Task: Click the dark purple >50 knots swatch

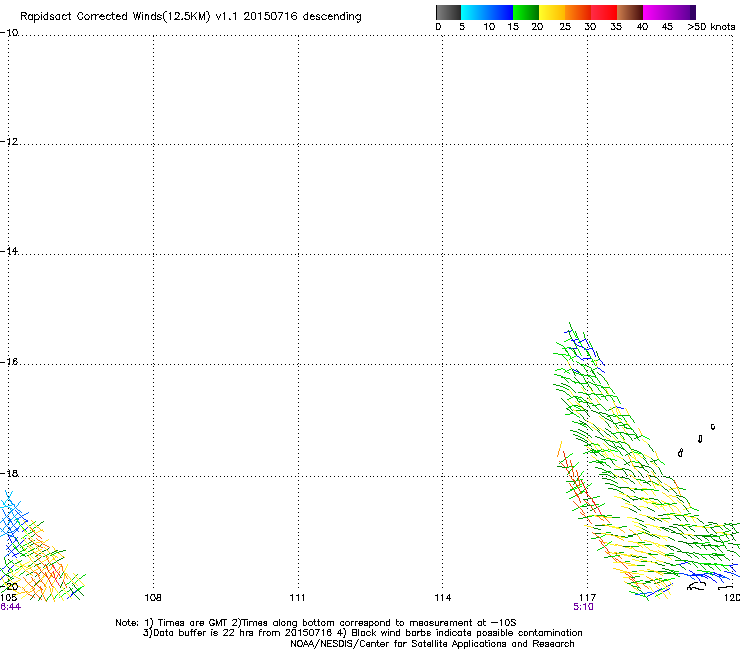Action: (x=693, y=12)
